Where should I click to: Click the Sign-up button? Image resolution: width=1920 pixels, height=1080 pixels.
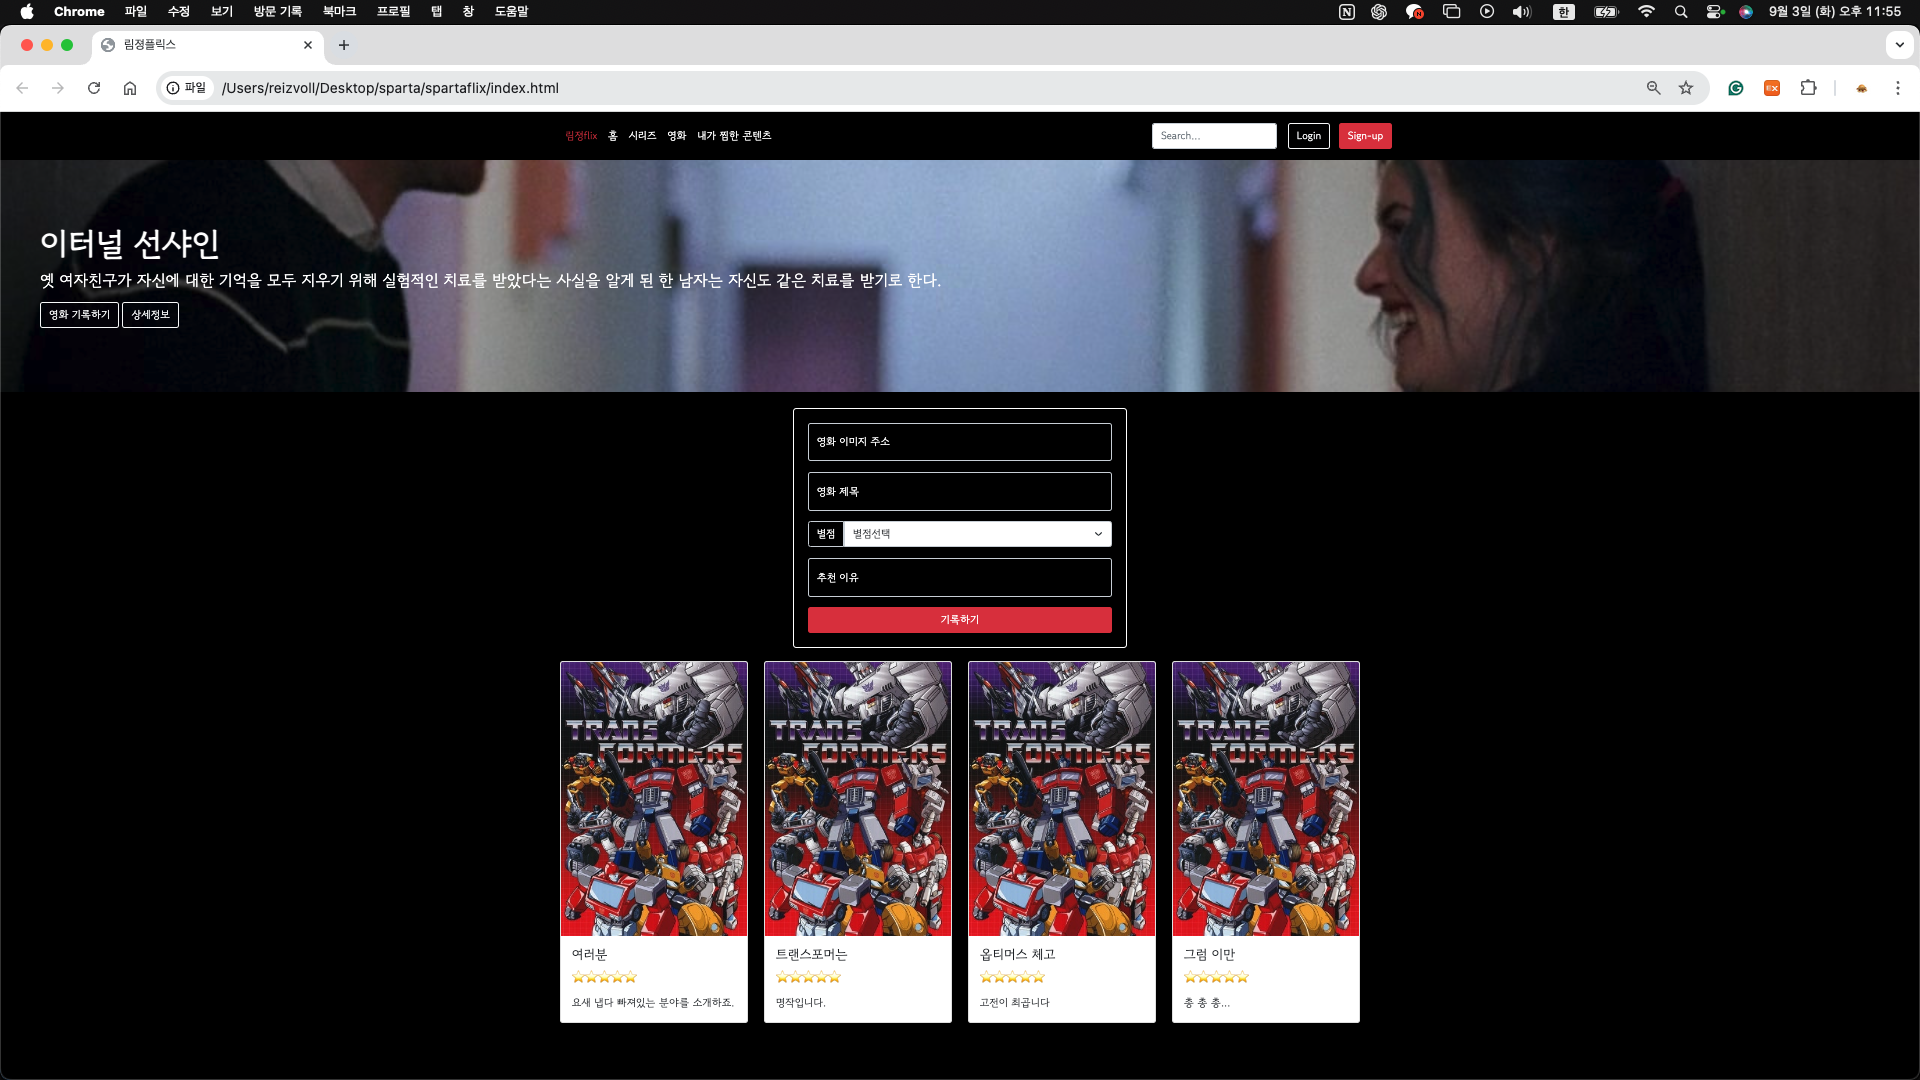(1364, 136)
